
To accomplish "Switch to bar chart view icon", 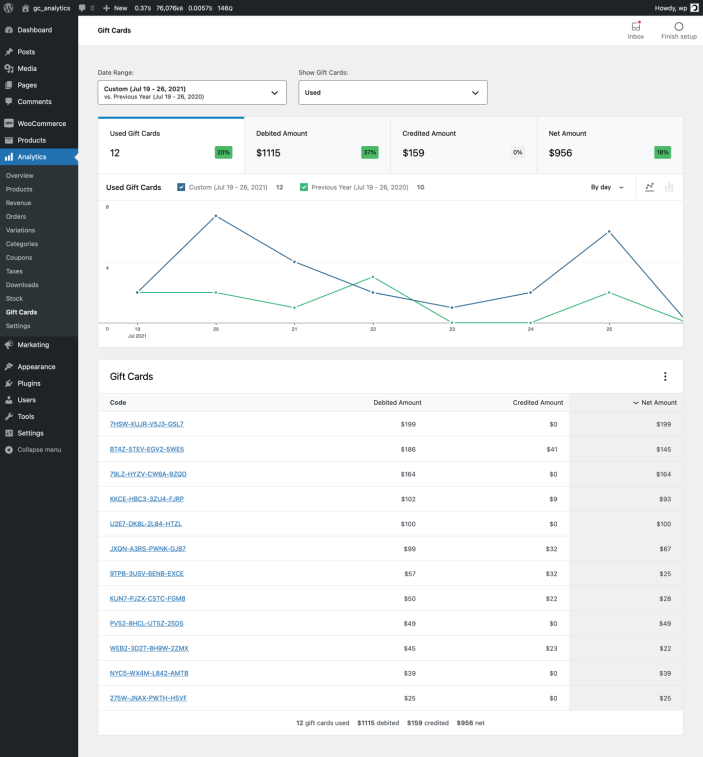I will (670, 187).
